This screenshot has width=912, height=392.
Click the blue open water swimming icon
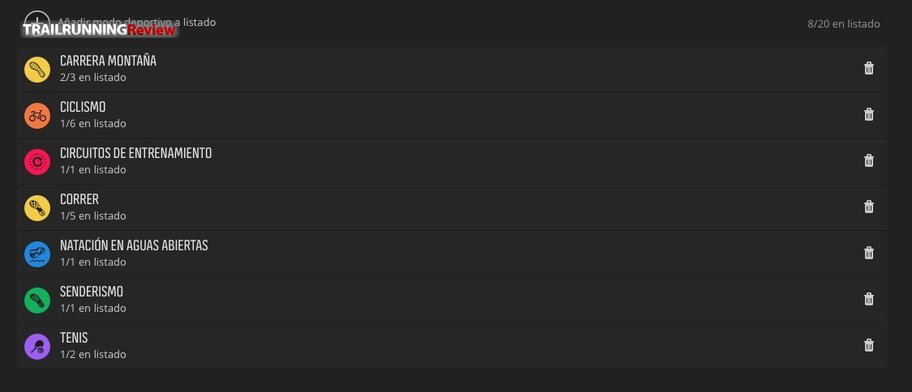(37, 254)
